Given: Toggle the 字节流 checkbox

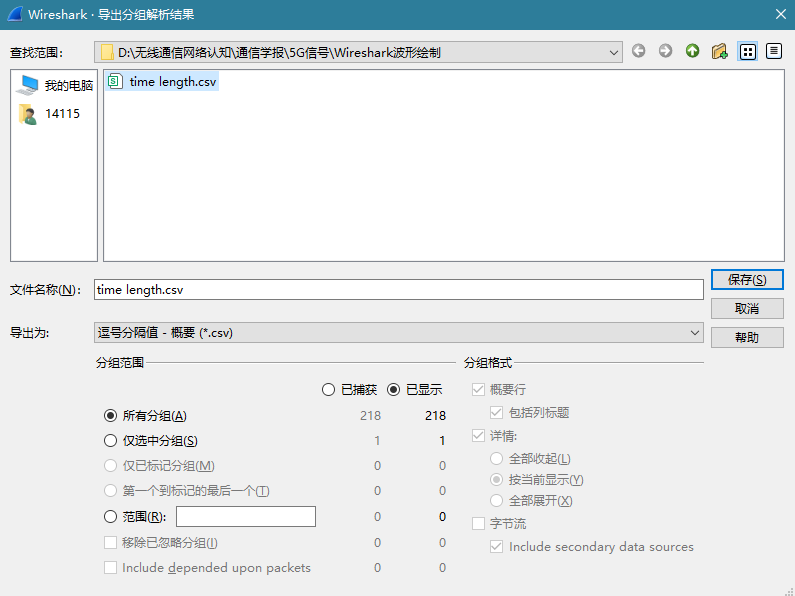Looking at the screenshot, I should coord(478,524).
